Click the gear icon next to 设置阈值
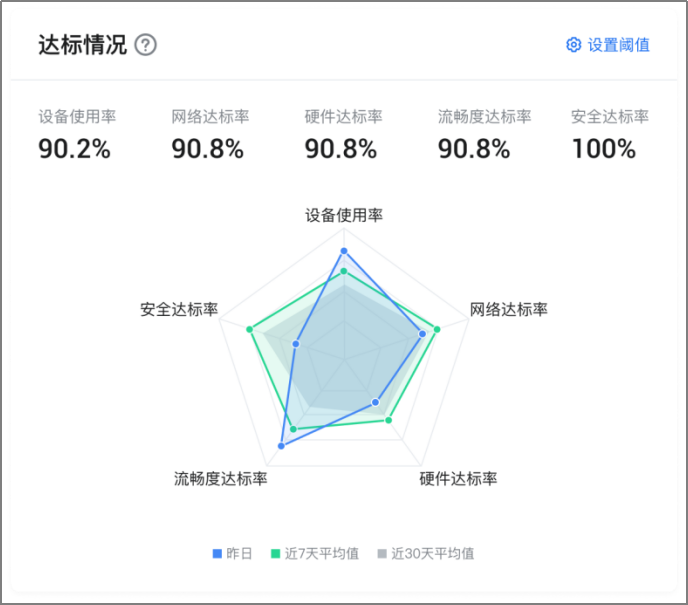The image size is (688, 605). pos(573,45)
